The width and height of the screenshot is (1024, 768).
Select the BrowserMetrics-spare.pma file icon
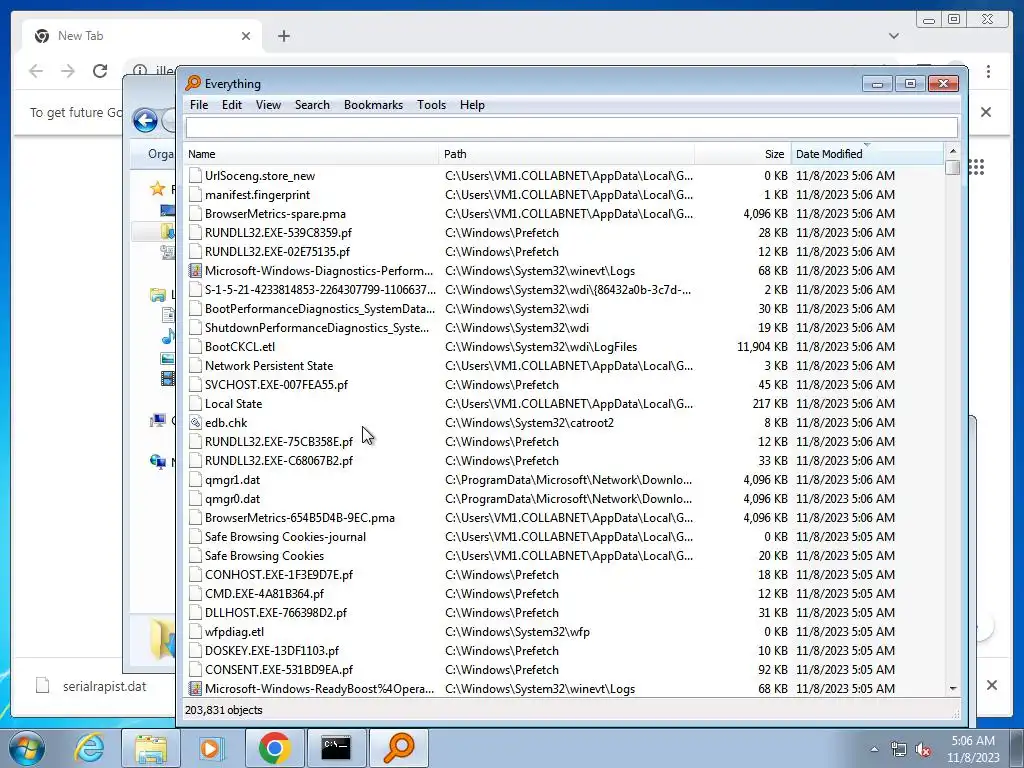coord(195,214)
